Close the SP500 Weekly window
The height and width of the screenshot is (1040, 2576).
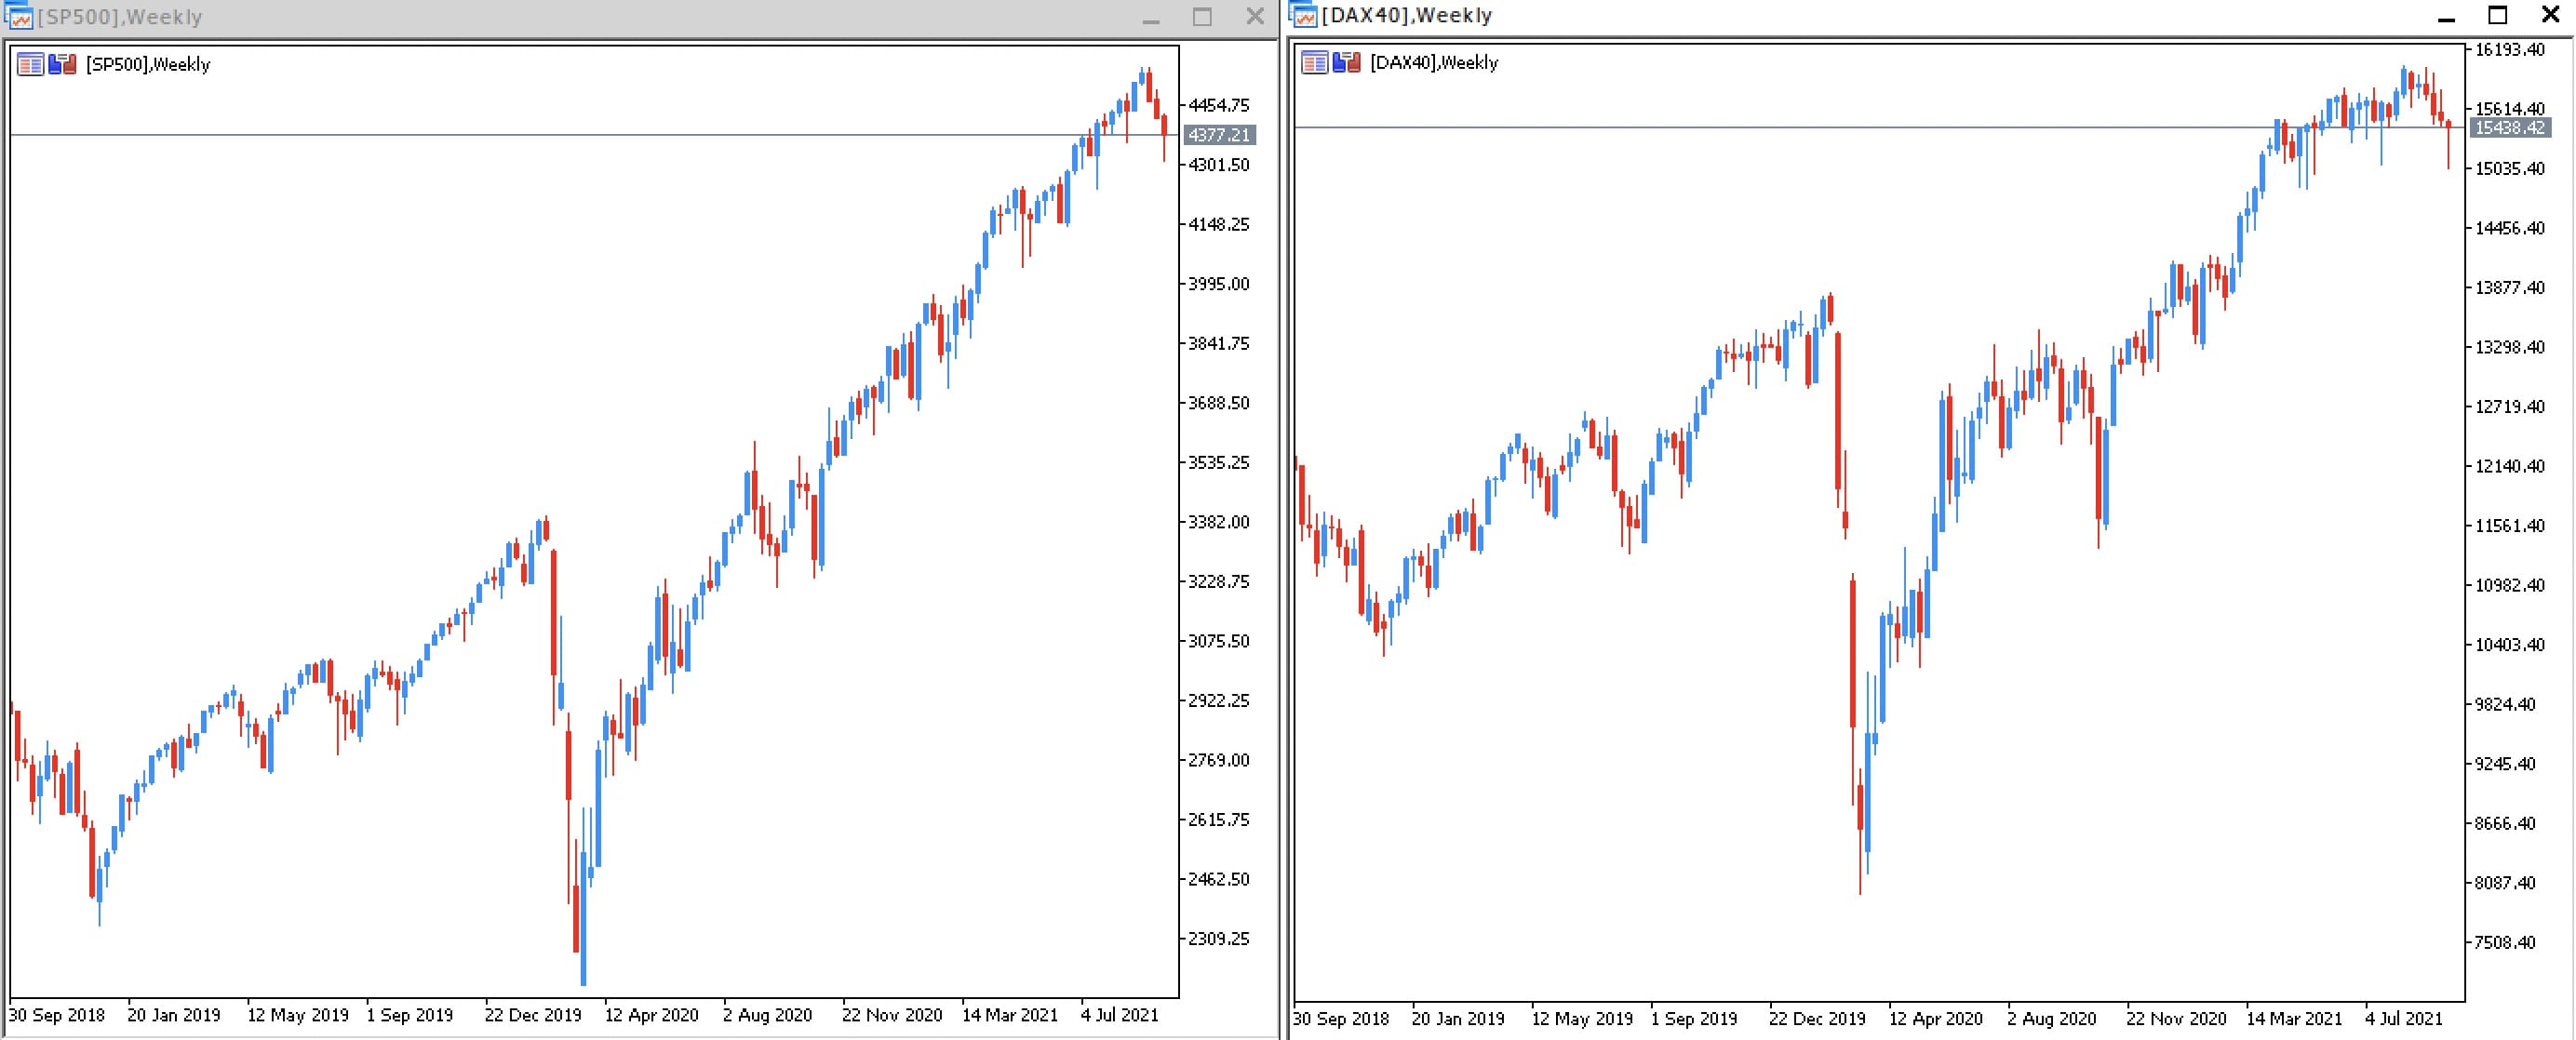pyautogui.click(x=1255, y=17)
